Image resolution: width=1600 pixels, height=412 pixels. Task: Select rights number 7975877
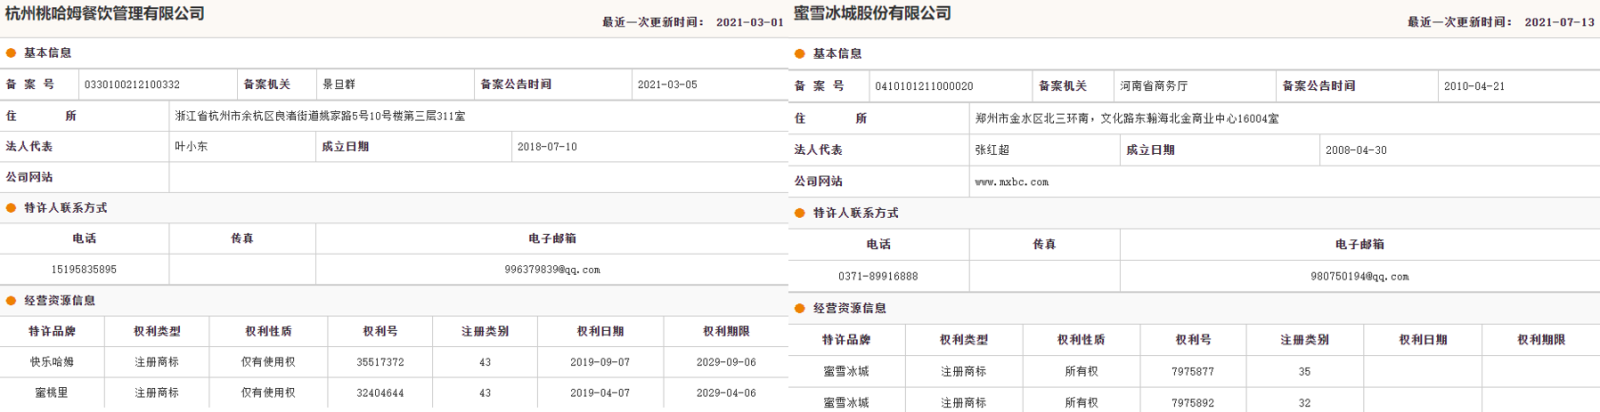tap(1193, 371)
